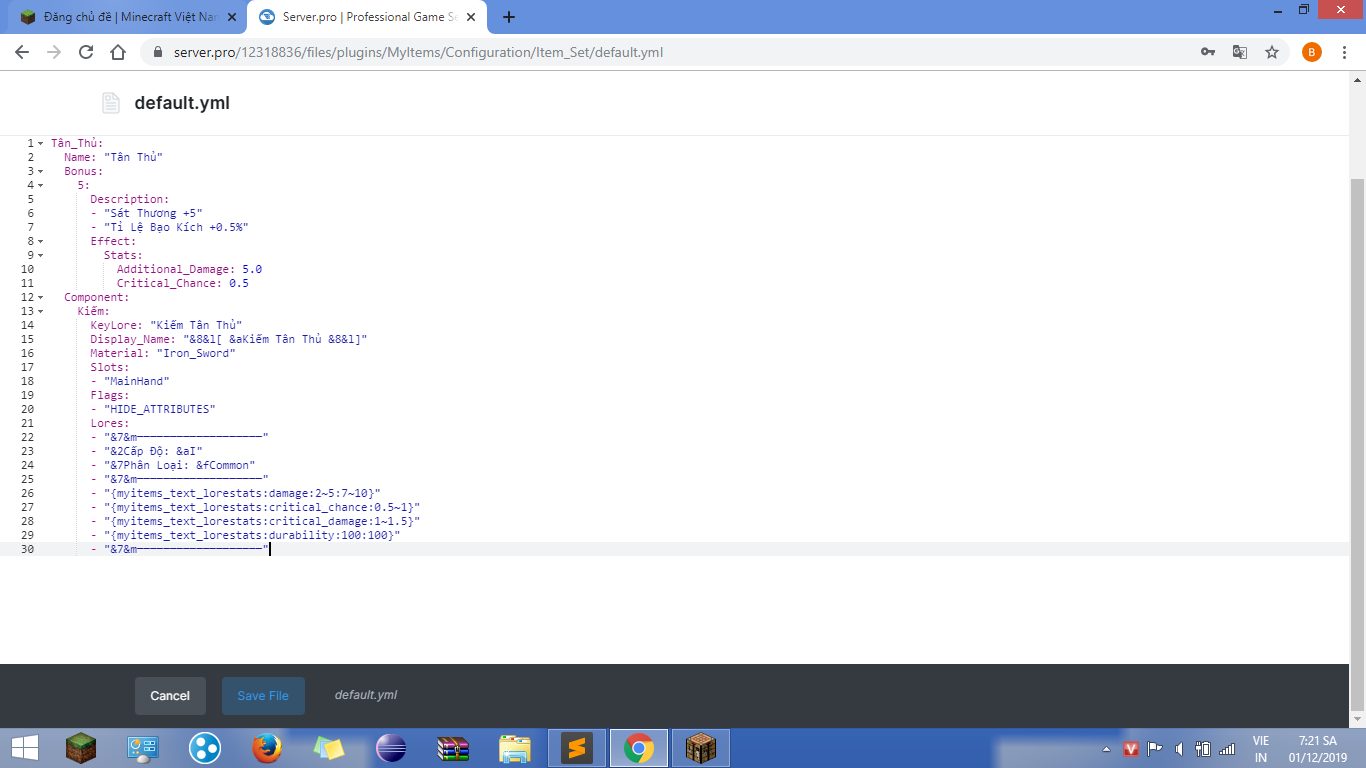This screenshot has height=768, width=1366.
Task: Click the address bar URL
Action: pos(418,52)
